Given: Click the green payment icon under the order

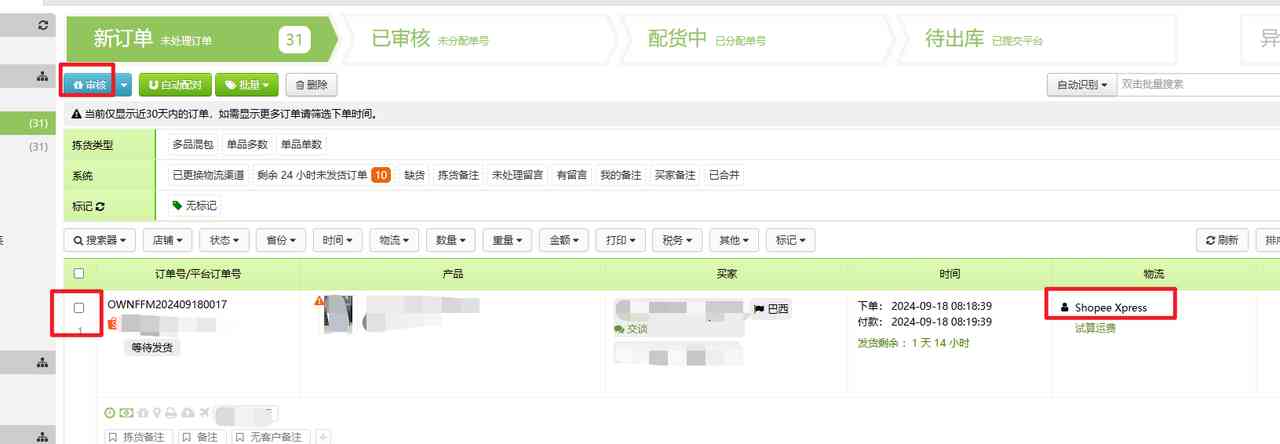Looking at the screenshot, I should tap(125, 412).
